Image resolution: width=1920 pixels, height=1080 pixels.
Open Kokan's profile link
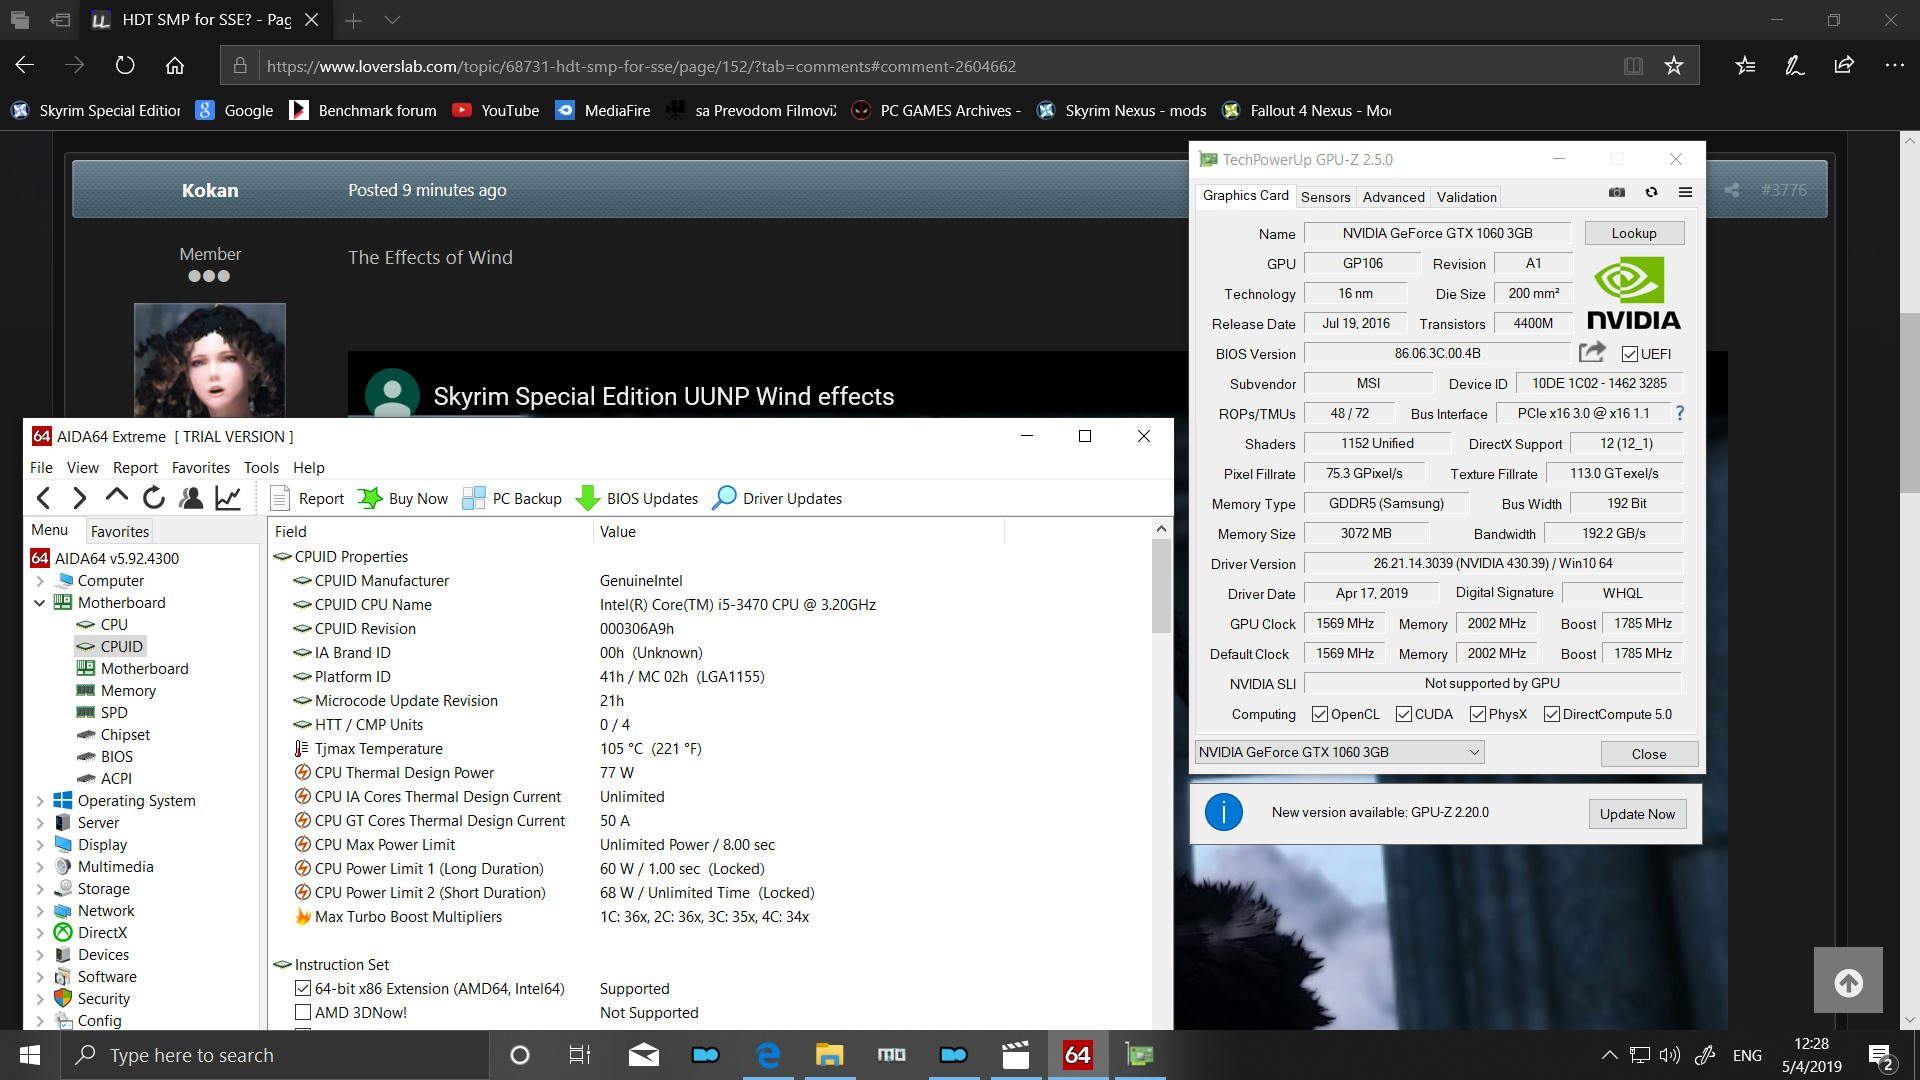point(209,190)
